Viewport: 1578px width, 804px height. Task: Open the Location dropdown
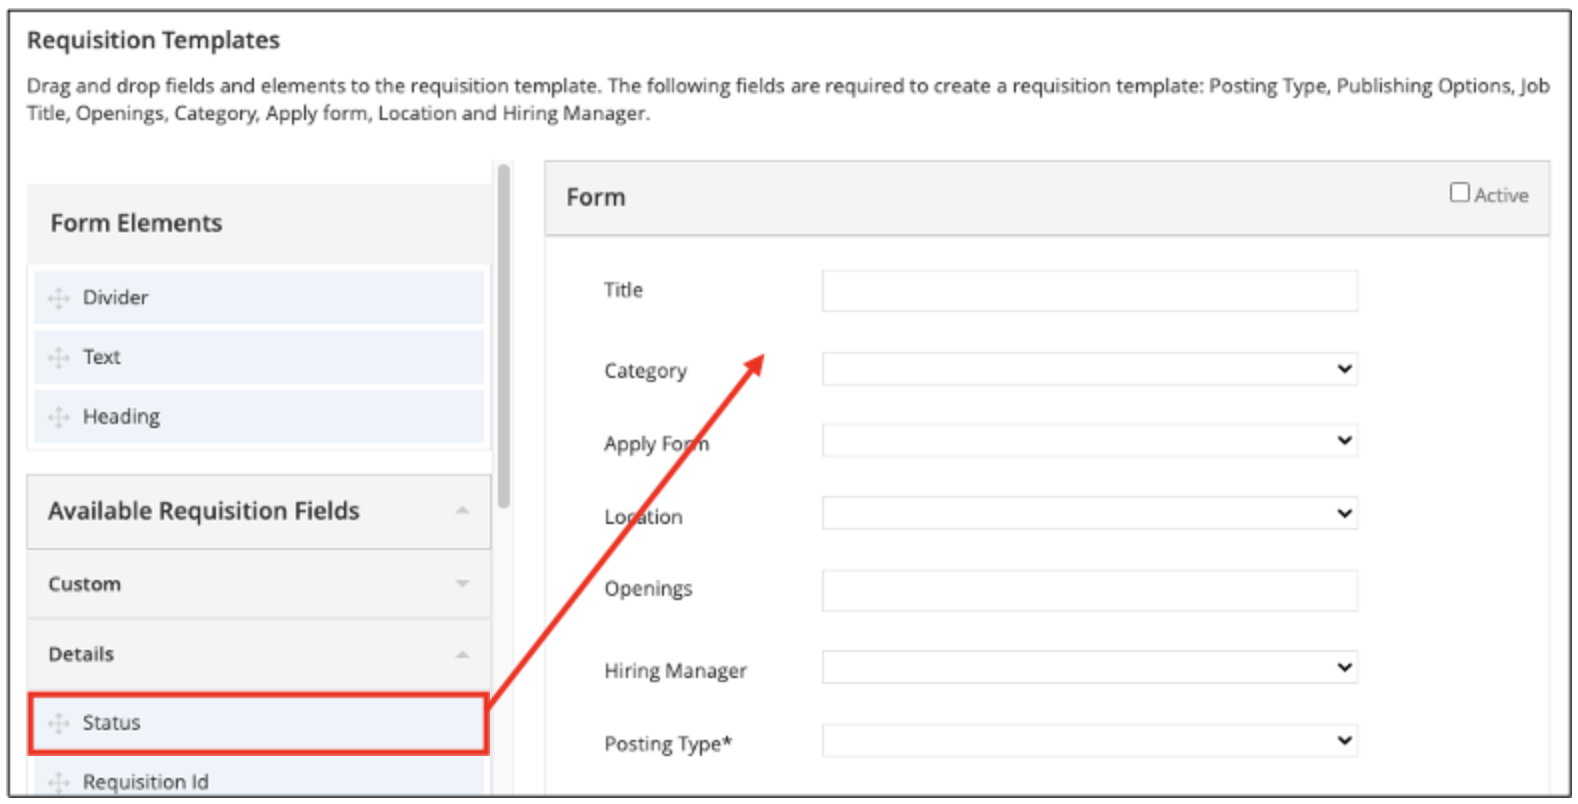[1090, 514]
